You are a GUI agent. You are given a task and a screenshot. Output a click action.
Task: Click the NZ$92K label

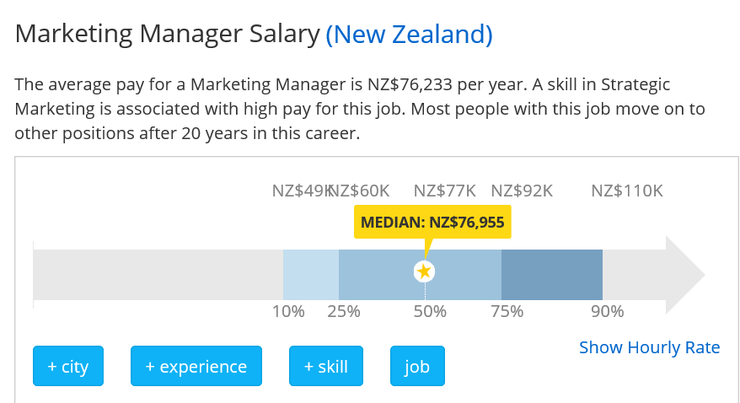pos(521,191)
